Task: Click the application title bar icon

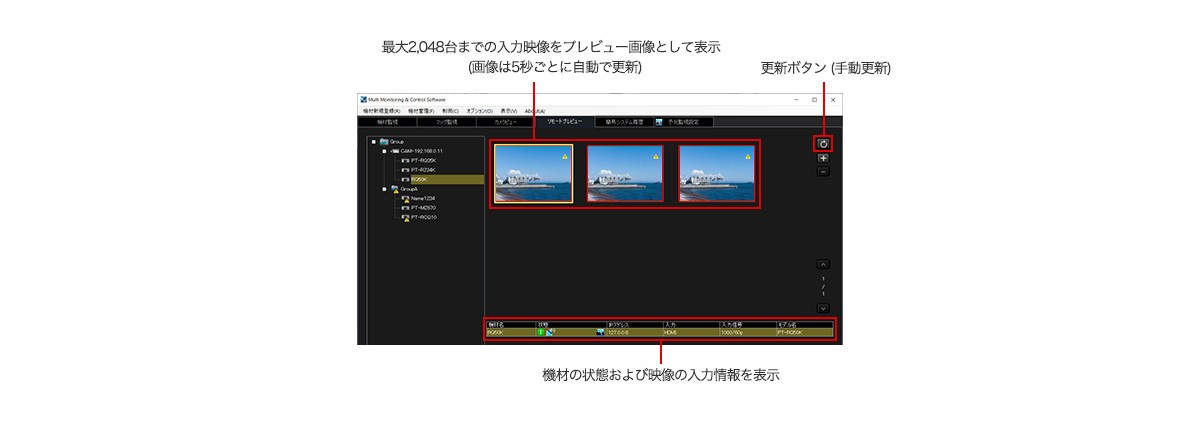Action: [363, 100]
